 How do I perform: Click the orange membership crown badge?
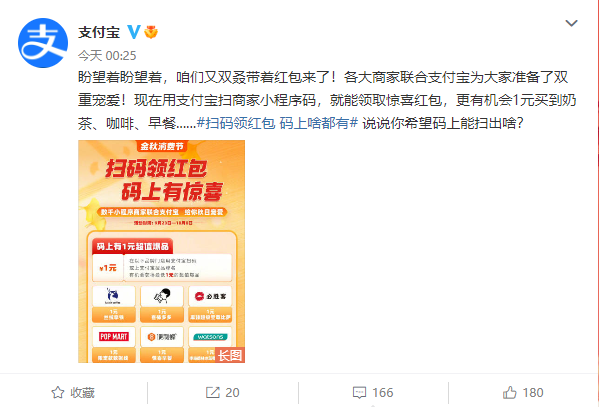coord(151,32)
